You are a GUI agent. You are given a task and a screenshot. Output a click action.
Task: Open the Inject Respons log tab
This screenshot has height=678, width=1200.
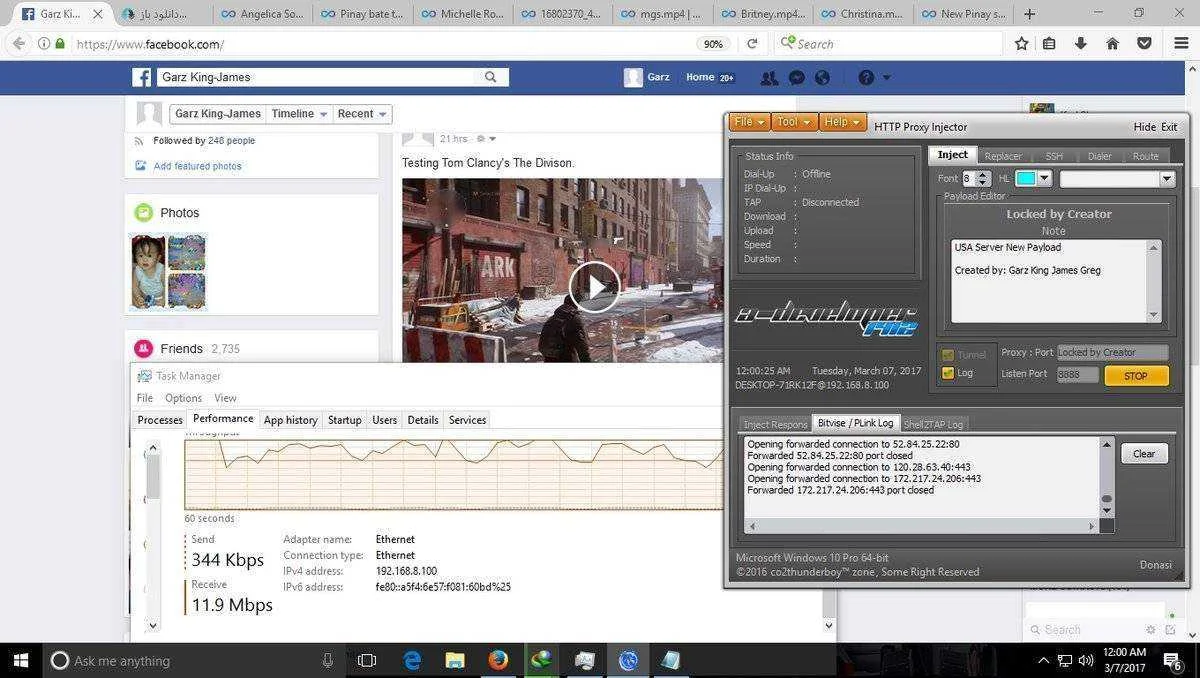pyautogui.click(x=774, y=424)
